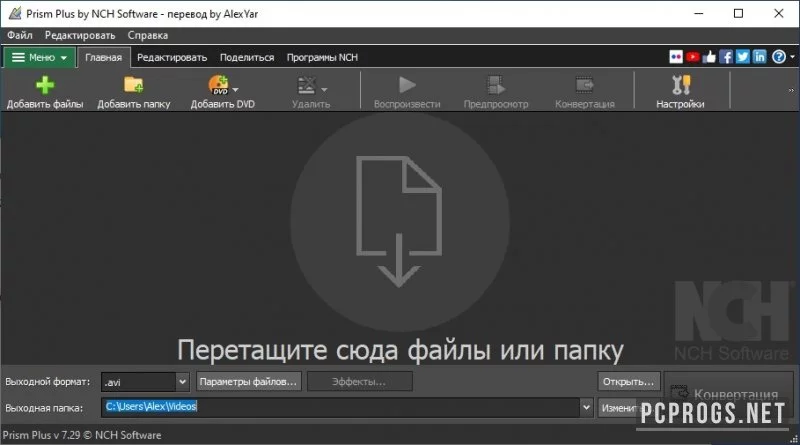Screen dimensions: 800x445
Task: Click the YouTube icon
Action: coord(692,57)
